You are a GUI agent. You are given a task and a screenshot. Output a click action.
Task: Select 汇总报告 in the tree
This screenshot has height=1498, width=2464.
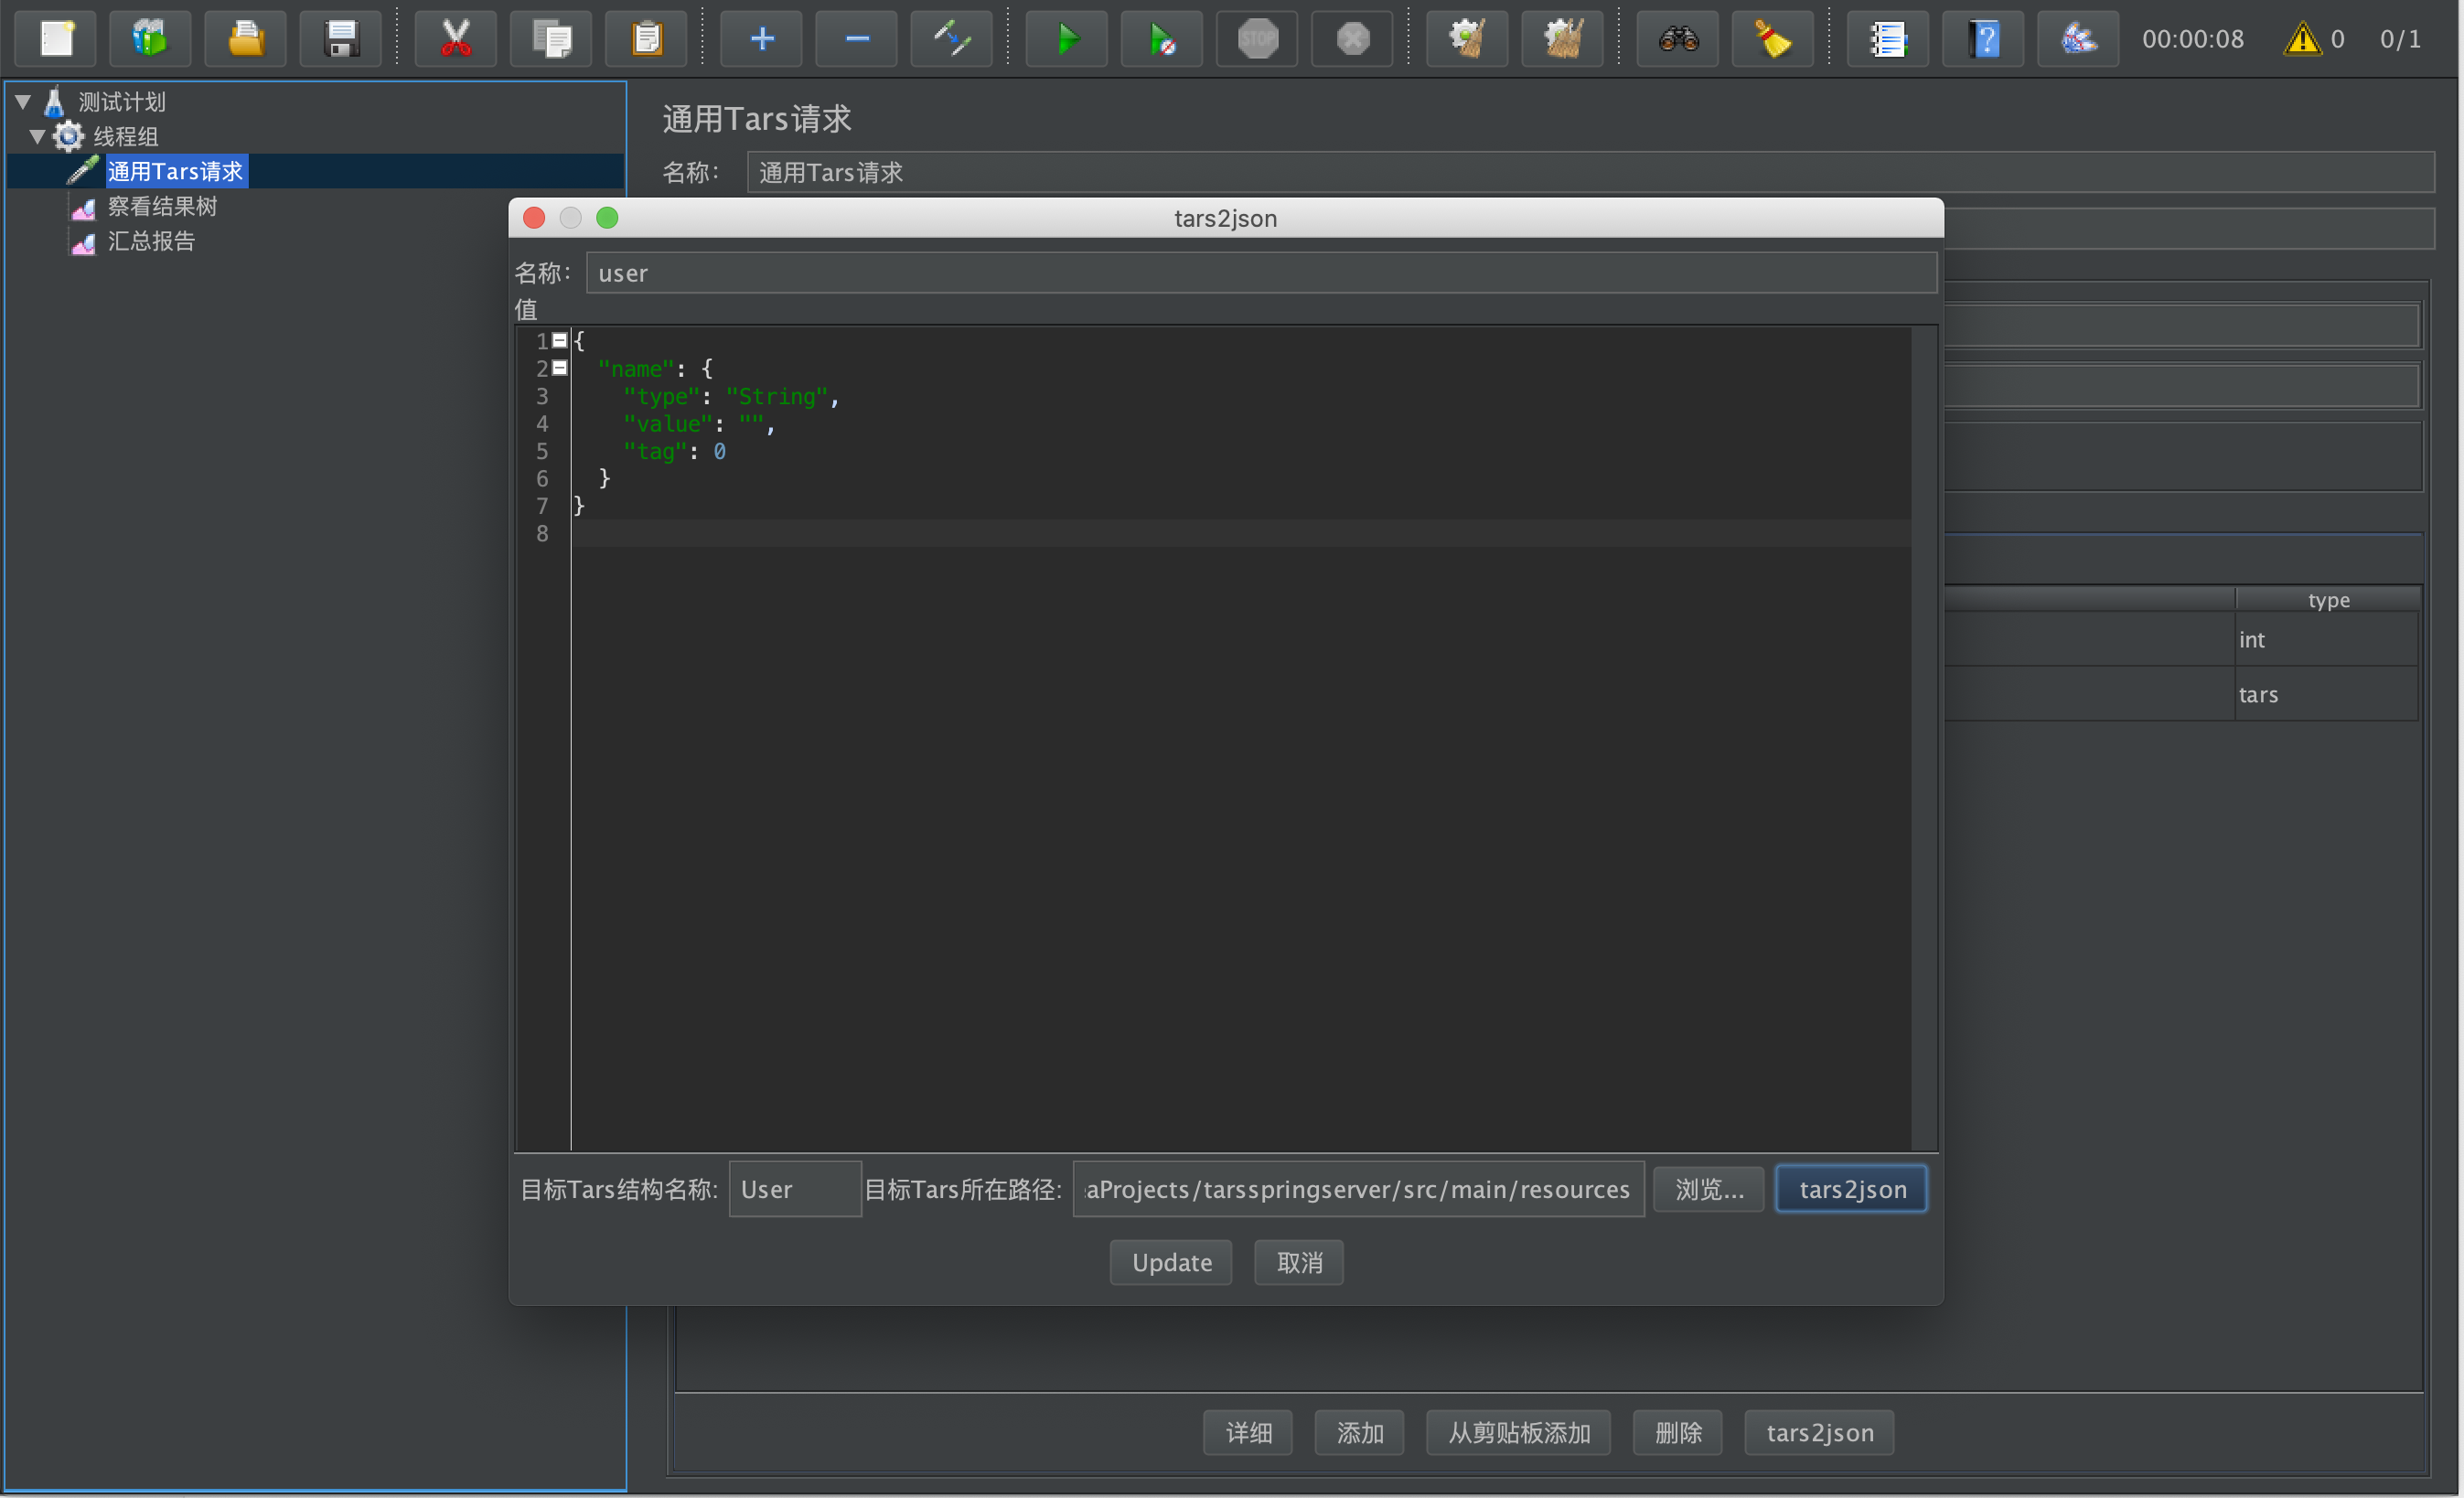point(151,241)
